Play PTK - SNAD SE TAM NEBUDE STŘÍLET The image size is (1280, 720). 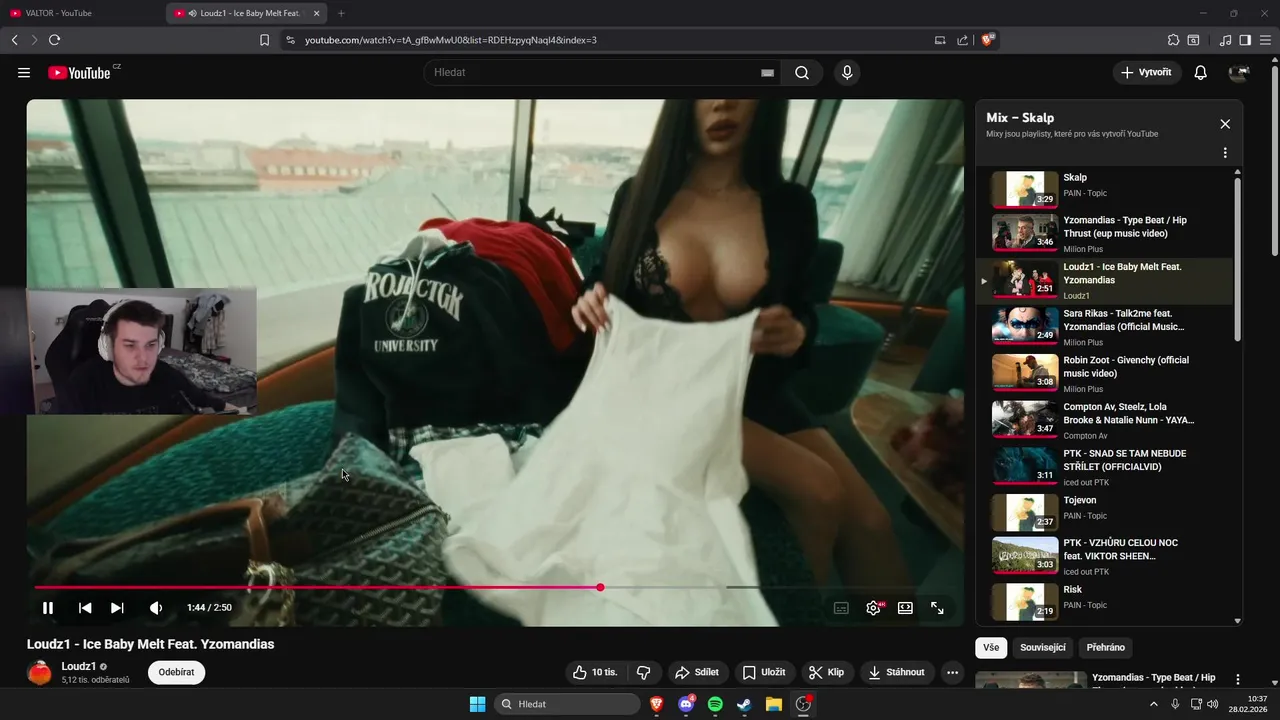1105,467
